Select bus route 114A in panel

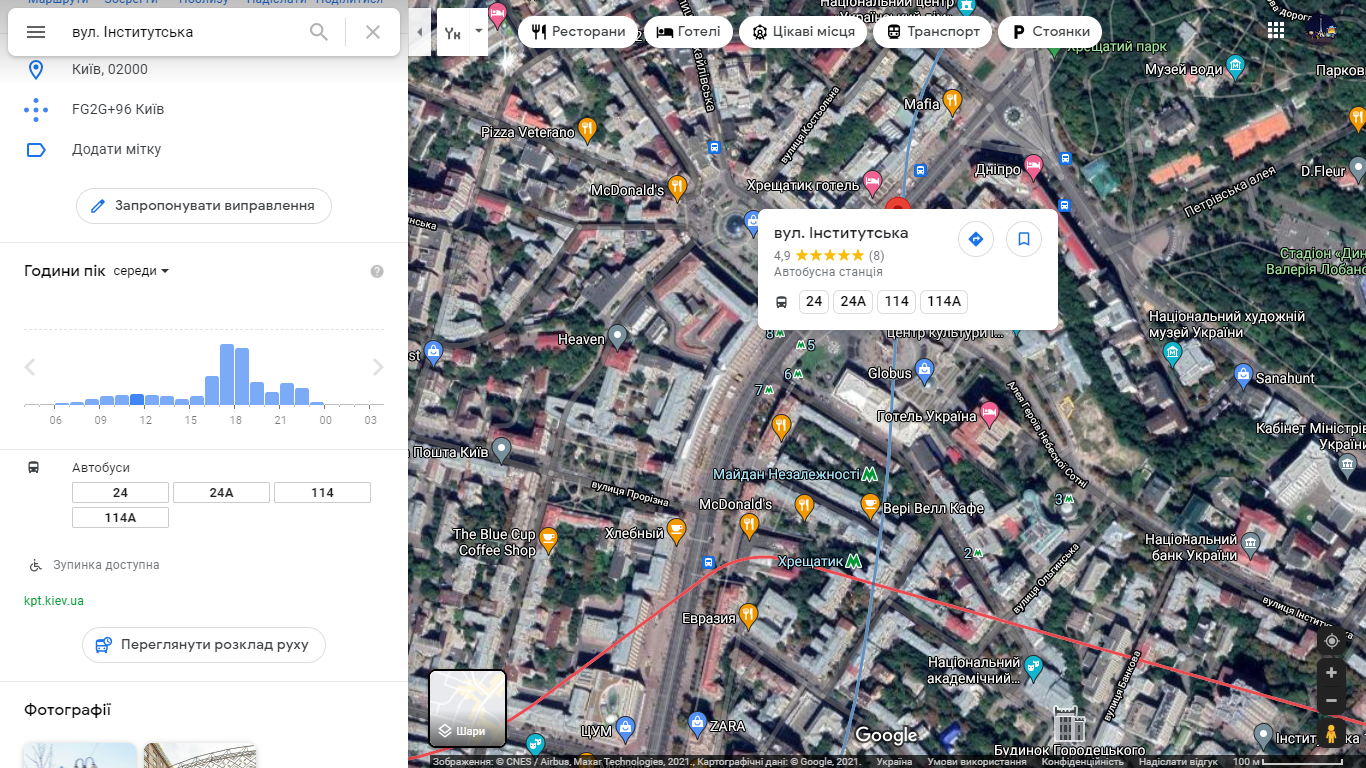coord(121,518)
